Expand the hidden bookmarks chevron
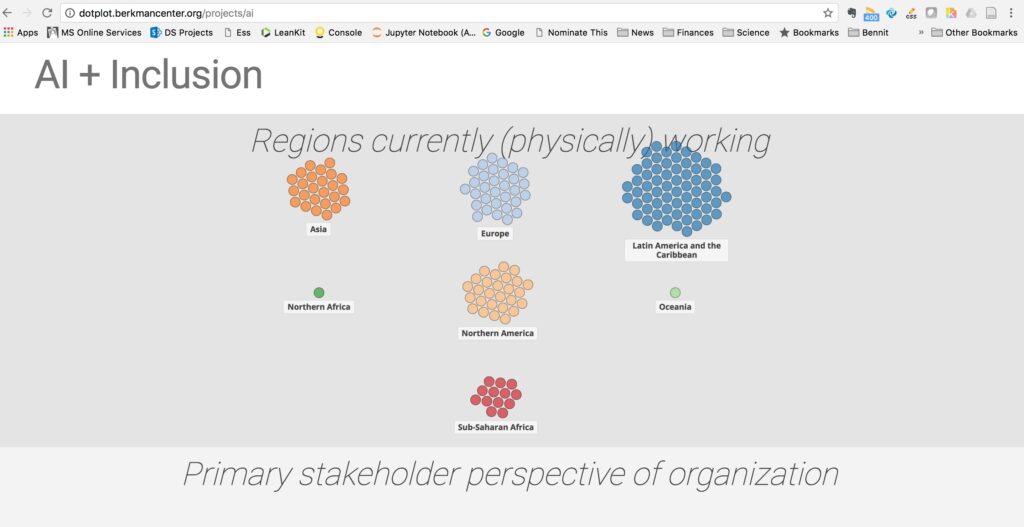 (x=921, y=33)
